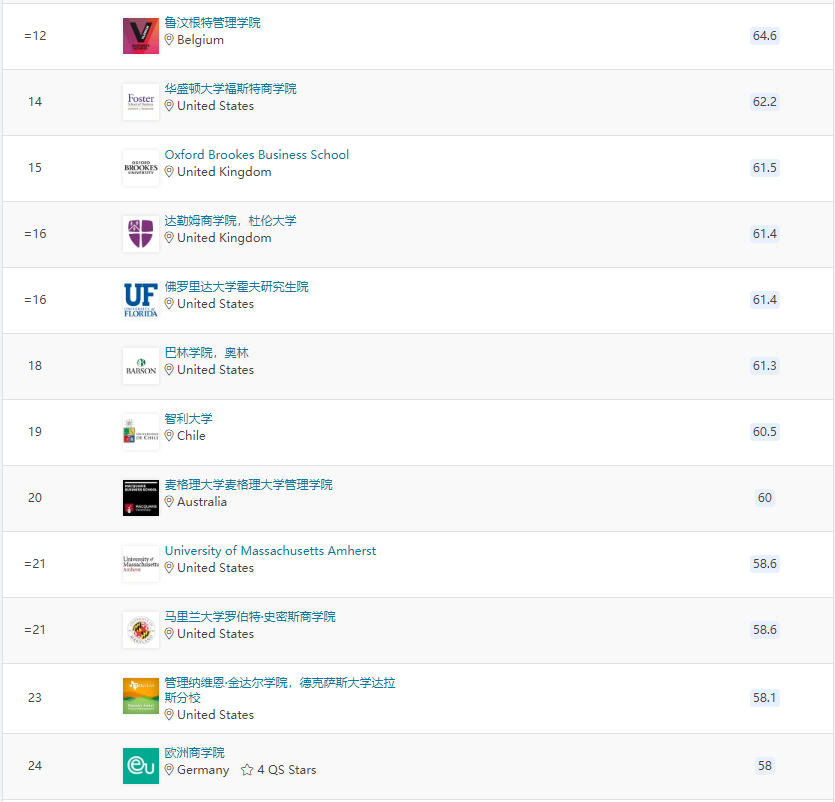The width and height of the screenshot is (835, 802).
Task: Click the 鲁汶根特管理学院 school link
Action: click(x=212, y=22)
